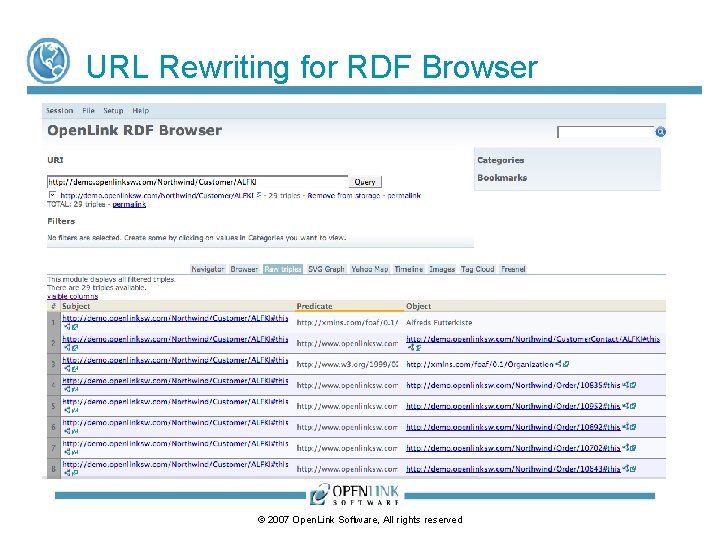The height and width of the screenshot is (540, 720).
Task: Click the external-link icon after the row 4 Order object
Action: point(633,385)
